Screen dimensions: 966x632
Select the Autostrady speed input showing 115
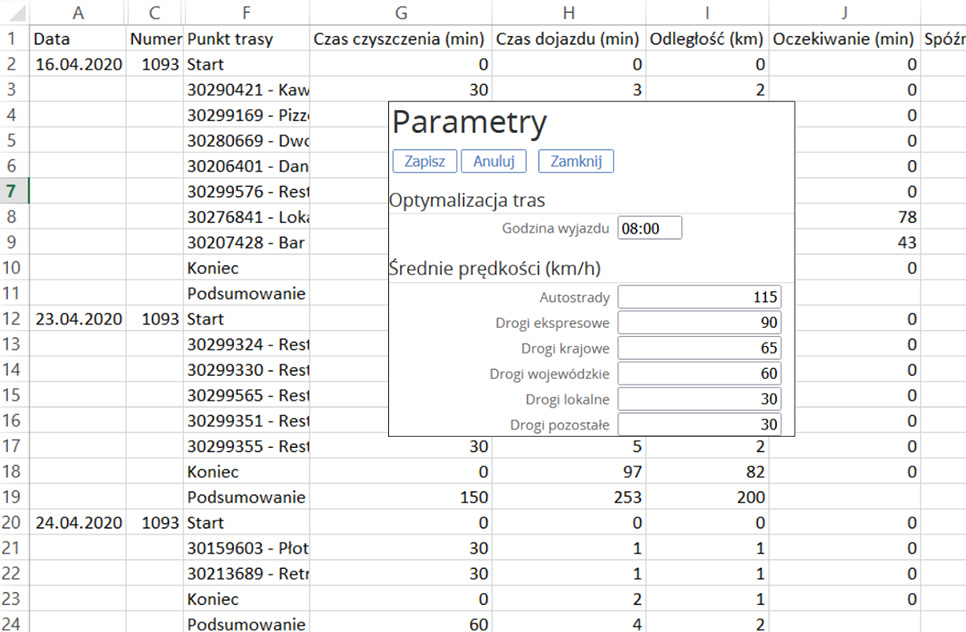click(699, 296)
